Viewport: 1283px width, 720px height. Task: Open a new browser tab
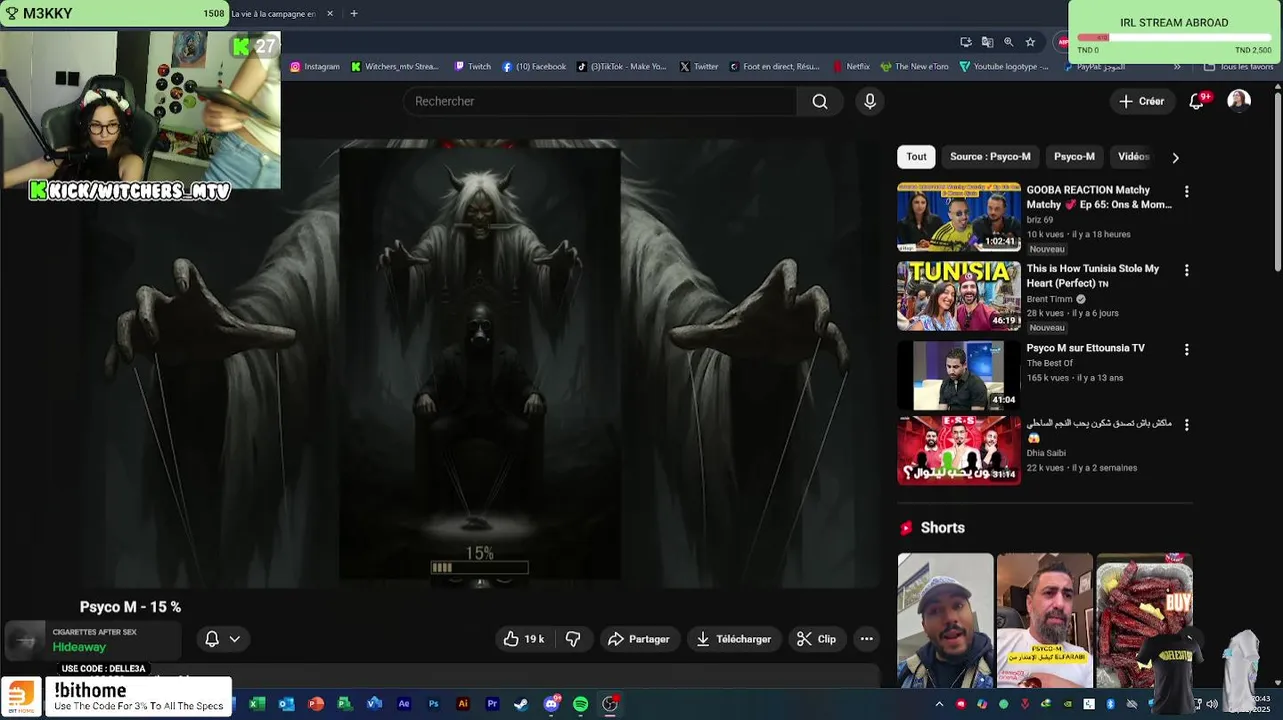354,14
